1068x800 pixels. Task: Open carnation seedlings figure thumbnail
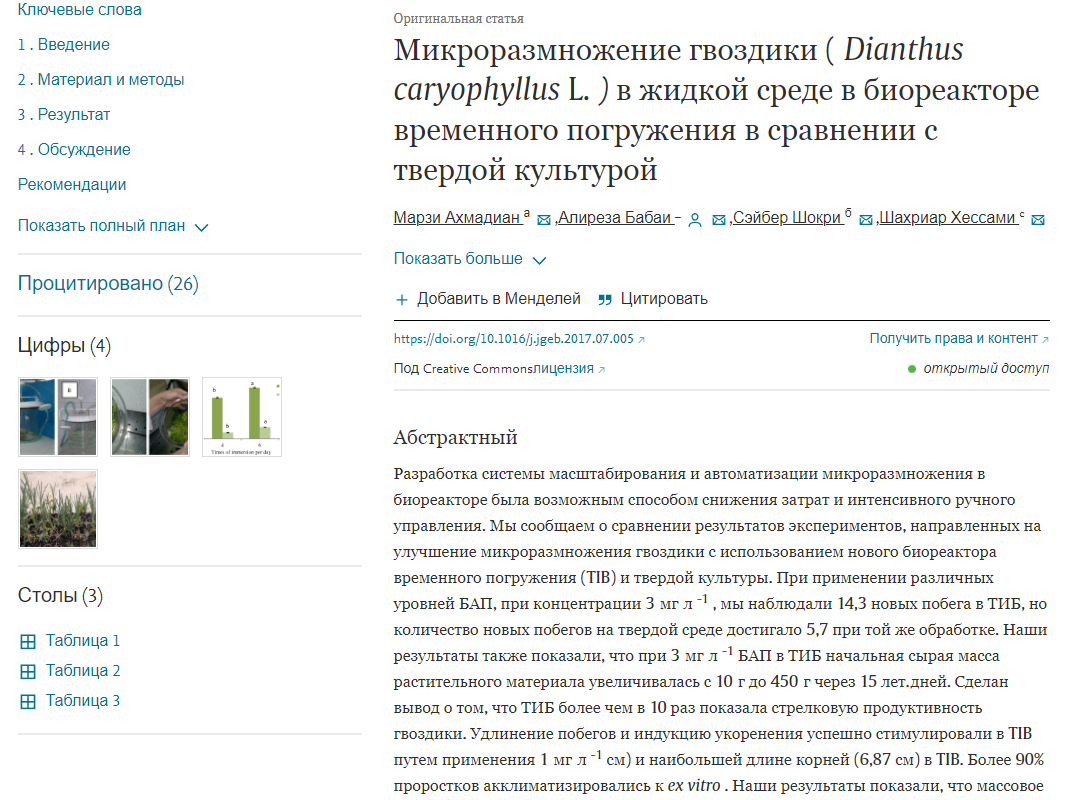click(58, 509)
